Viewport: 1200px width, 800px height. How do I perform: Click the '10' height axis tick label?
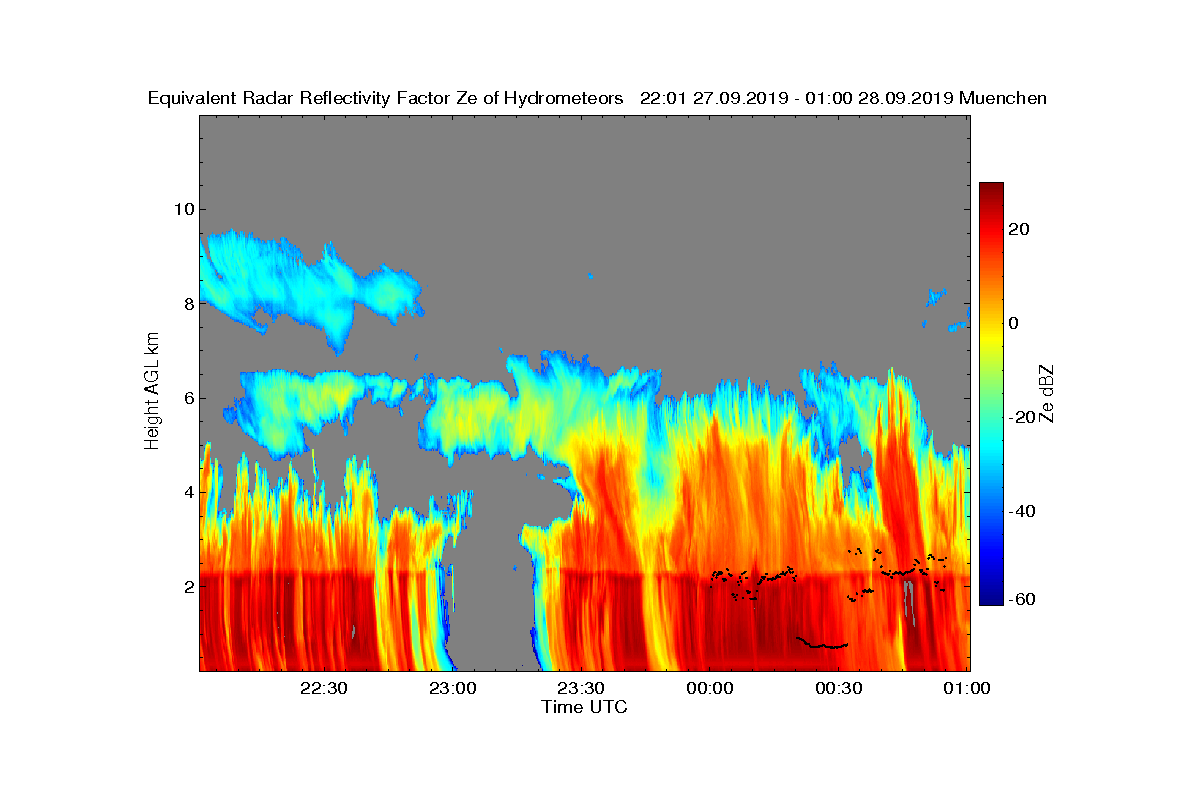[182, 209]
